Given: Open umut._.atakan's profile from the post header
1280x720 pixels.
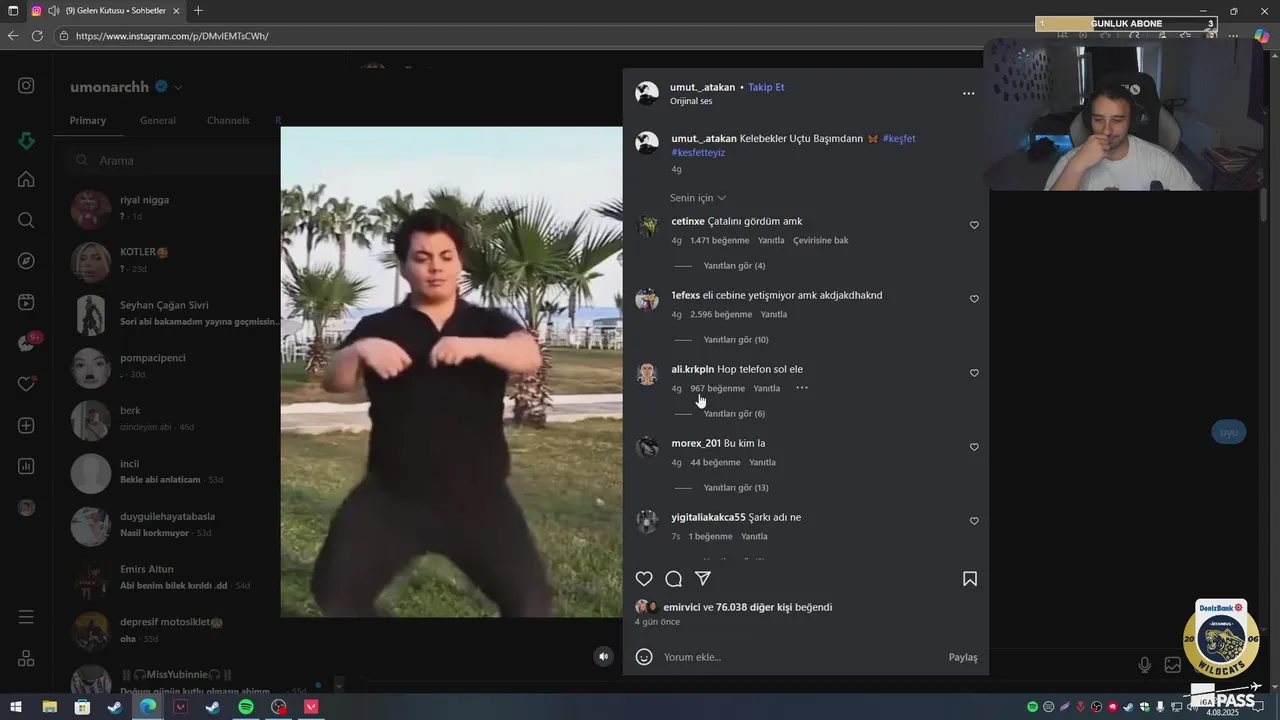Looking at the screenshot, I should tap(702, 87).
